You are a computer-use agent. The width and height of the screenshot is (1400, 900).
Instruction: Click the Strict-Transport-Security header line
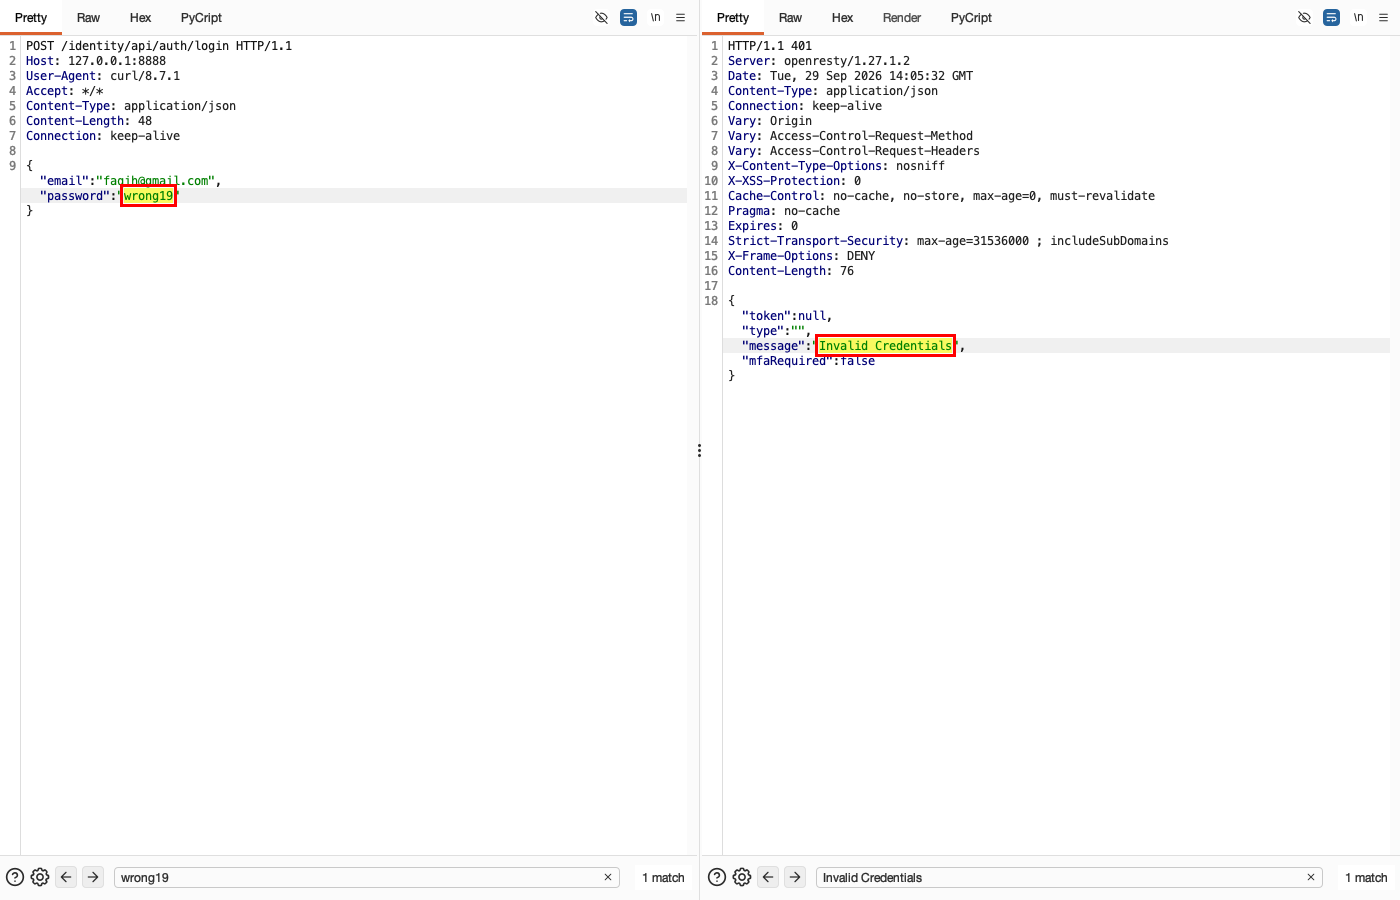(948, 241)
